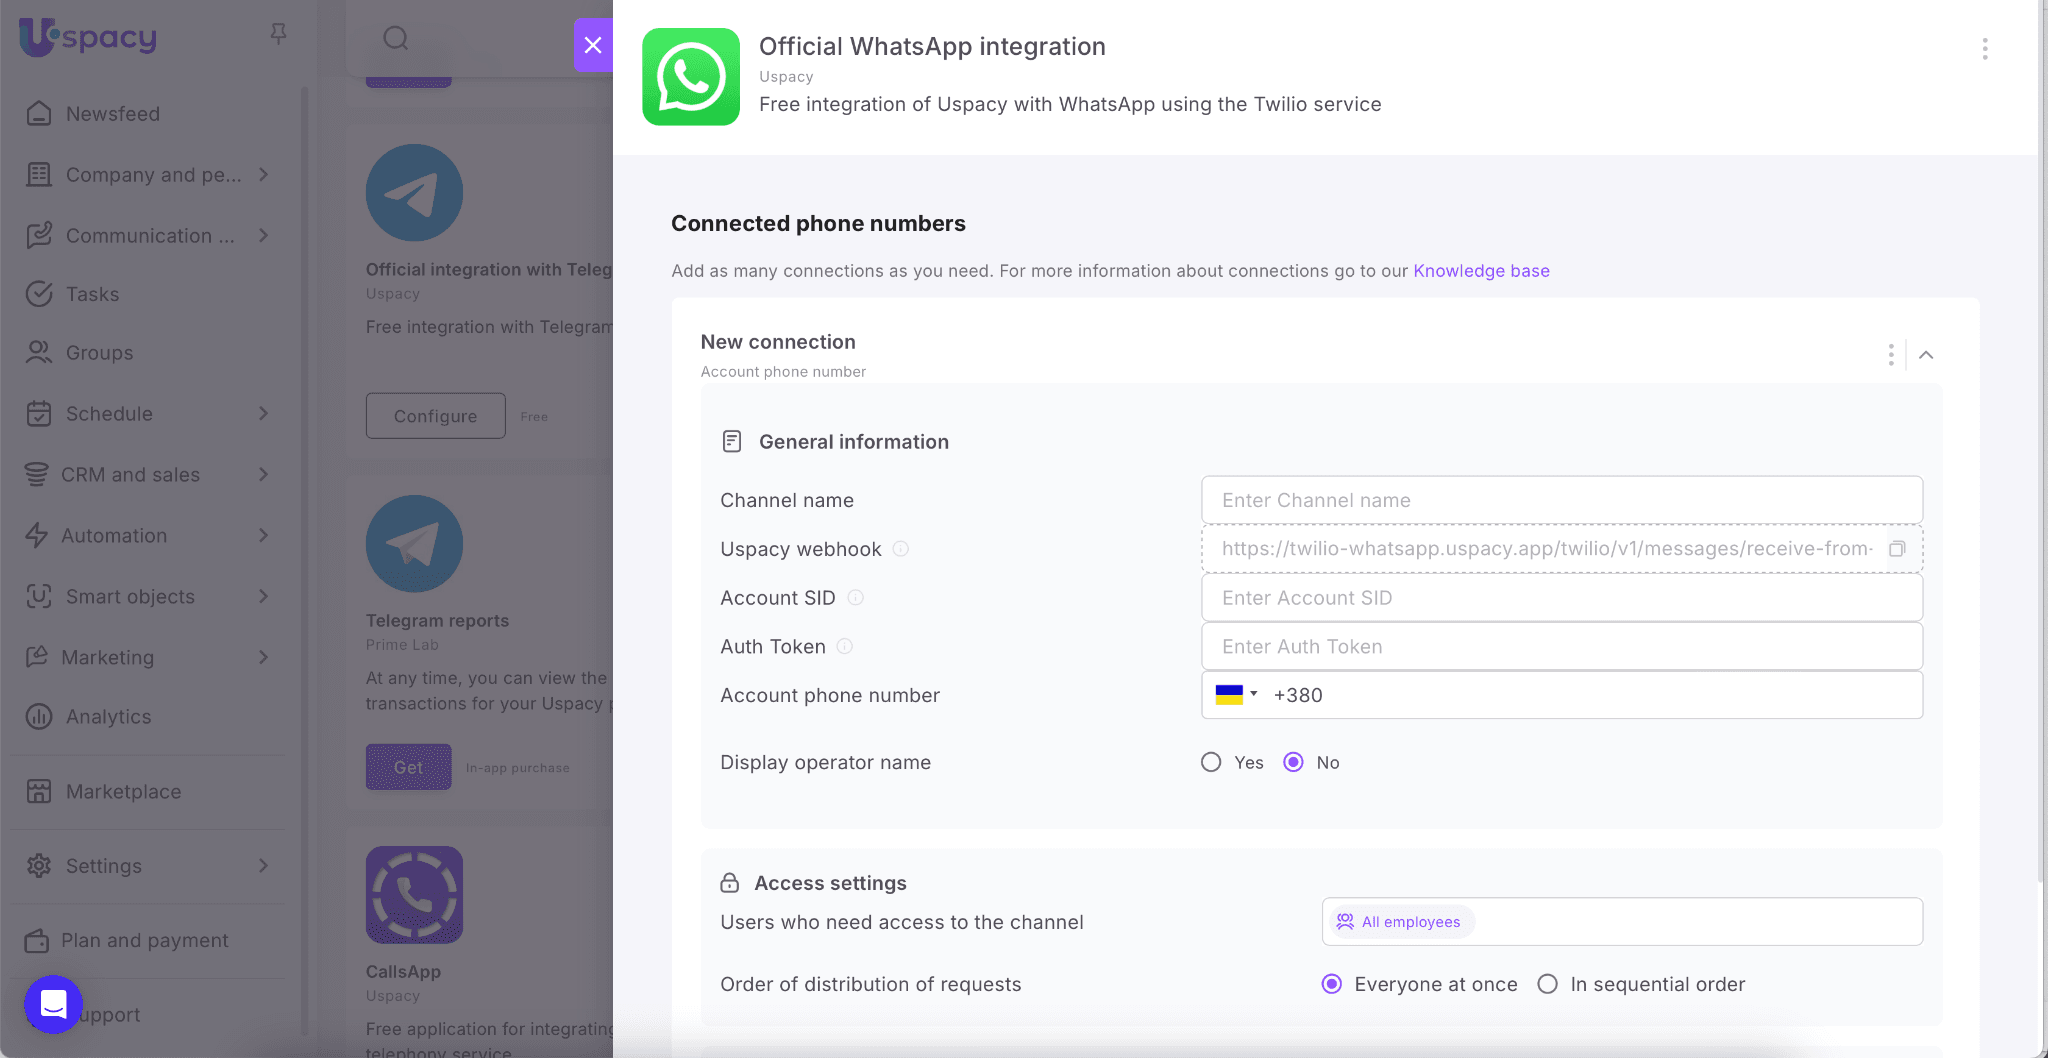The width and height of the screenshot is (2048, 1058).
Task: Open Marketplace in the sidebar
Action: 123,792
